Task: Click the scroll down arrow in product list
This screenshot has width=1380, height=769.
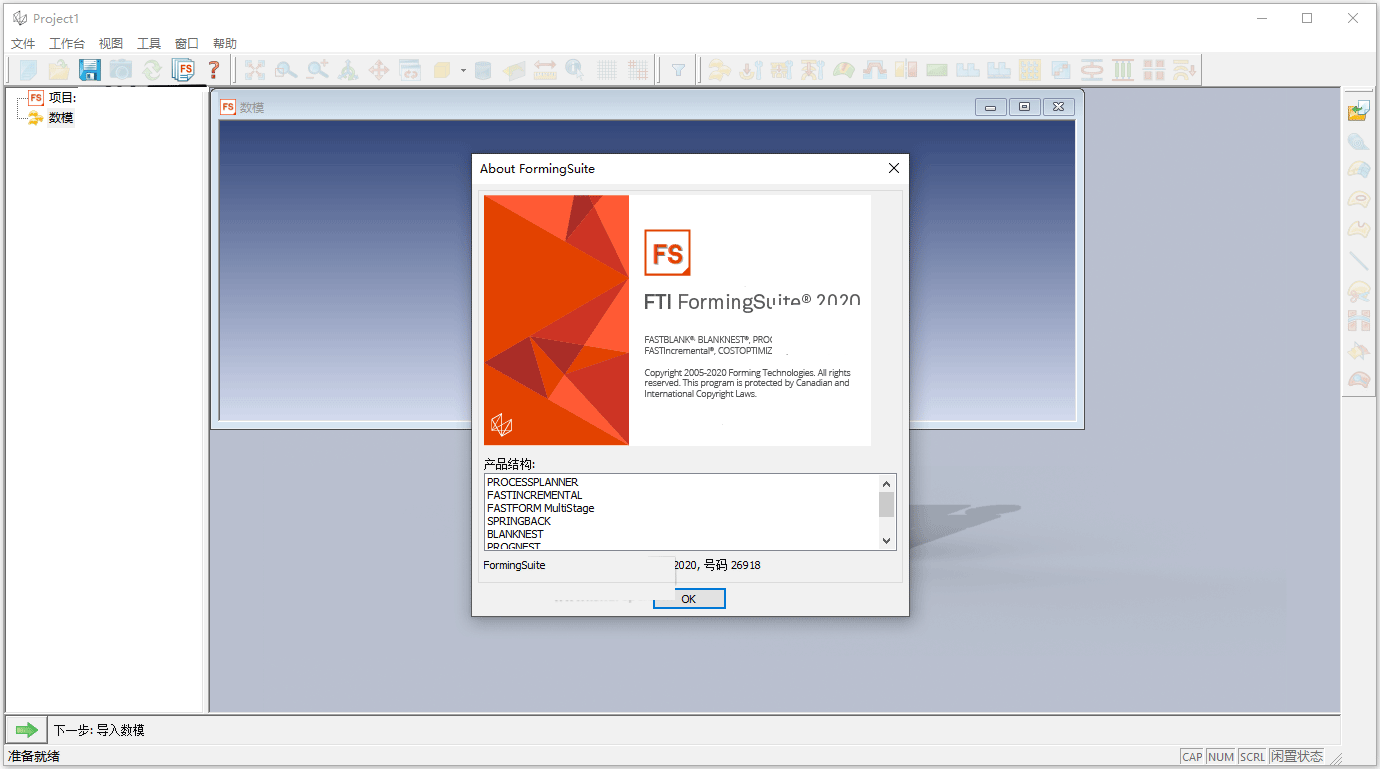Action: (886, 541)
